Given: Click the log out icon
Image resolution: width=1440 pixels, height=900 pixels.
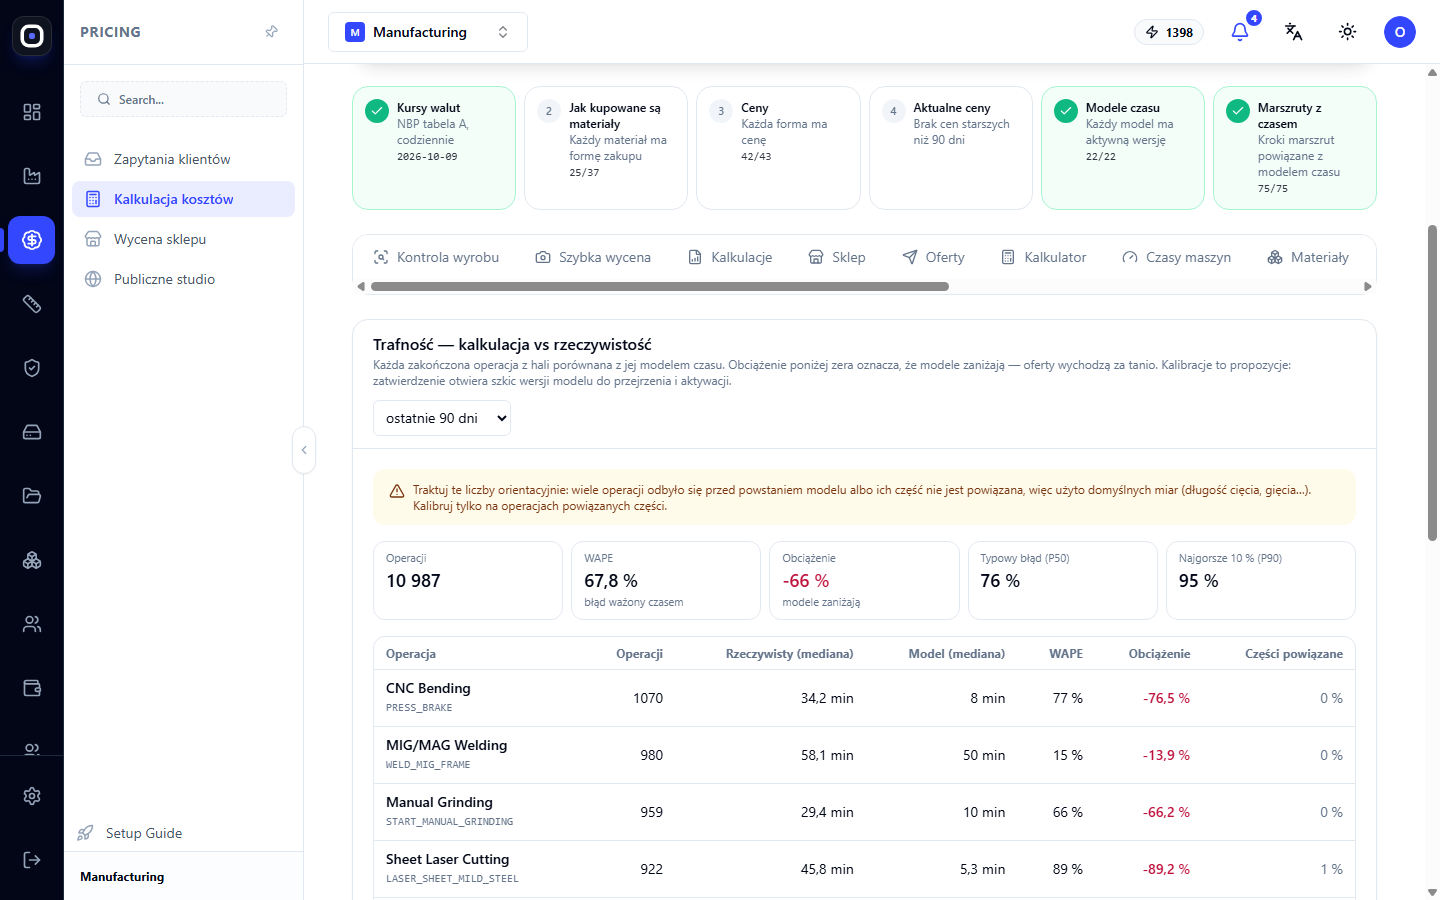Looking at the screenshot, I should click(32, 860).
